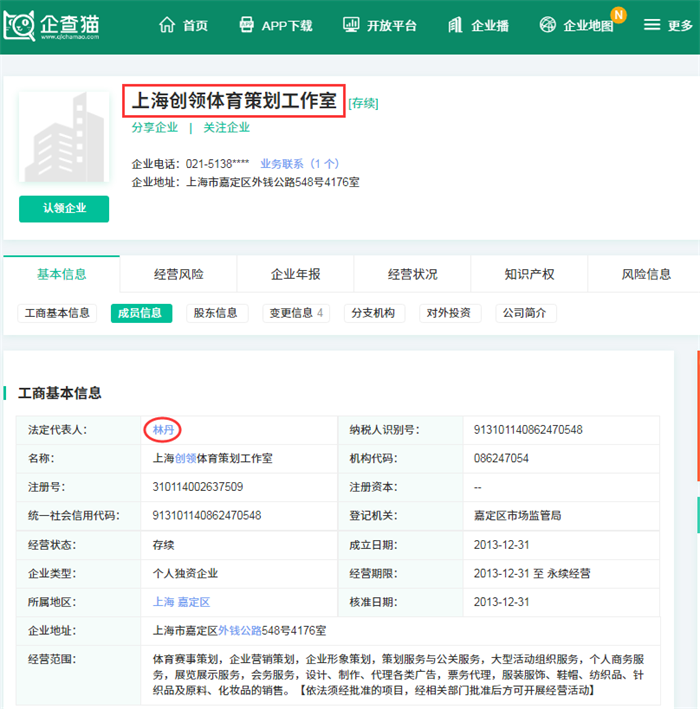Image resolution: width=700 pixels, height=709 pixels.
Task: Open 更多 navigation item
Action: [x=680, y=25]
